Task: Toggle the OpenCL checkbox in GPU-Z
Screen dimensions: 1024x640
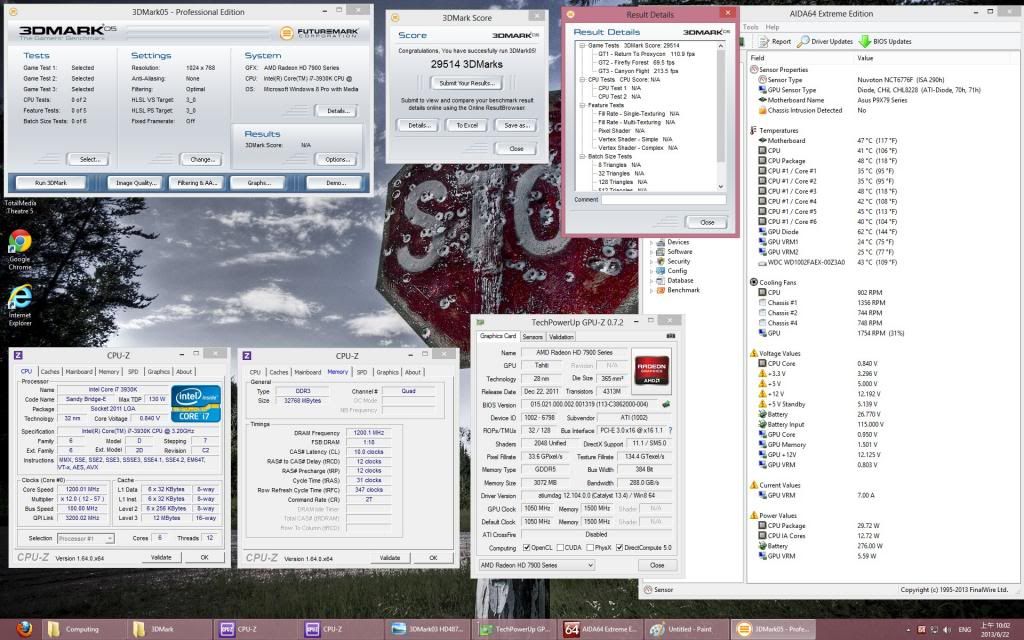Action: [x=526, y=548]
